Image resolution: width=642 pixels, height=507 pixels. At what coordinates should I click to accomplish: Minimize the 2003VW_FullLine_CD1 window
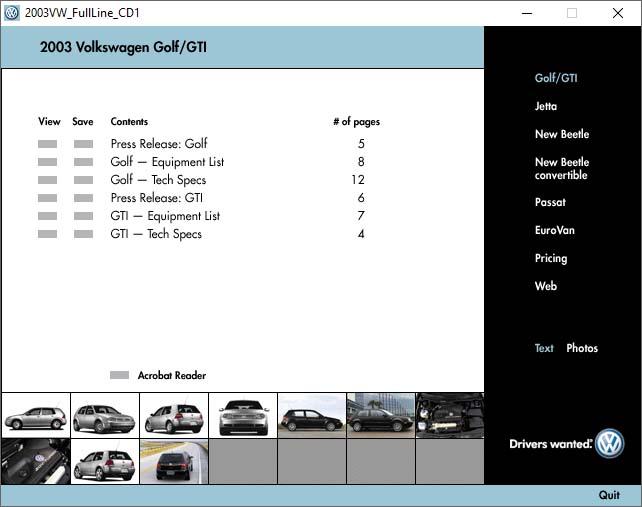click(x=527, y=13)
